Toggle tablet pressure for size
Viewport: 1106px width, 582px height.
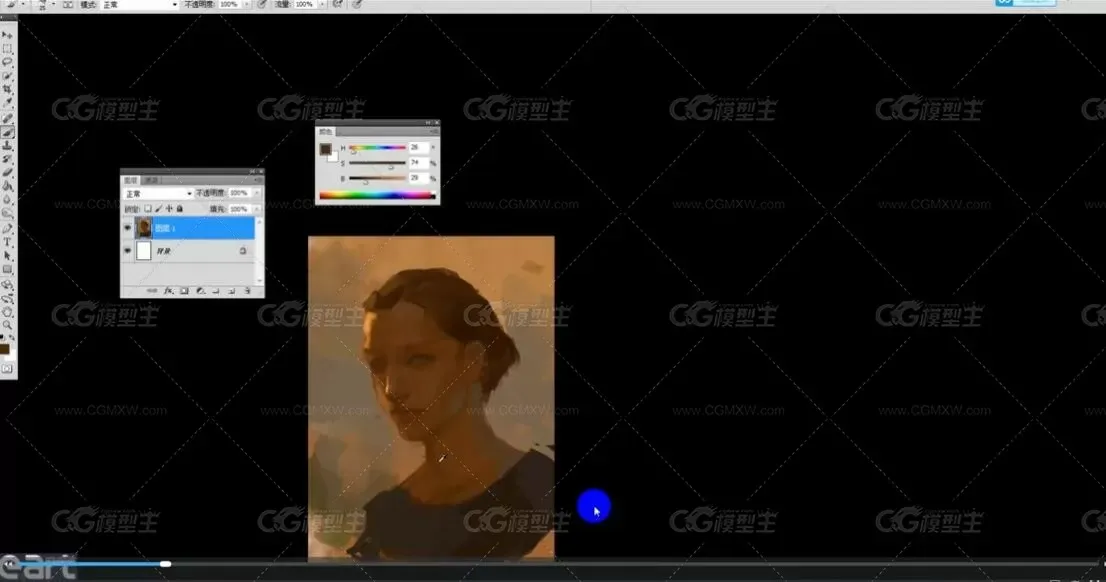click(x=357, y=4)
